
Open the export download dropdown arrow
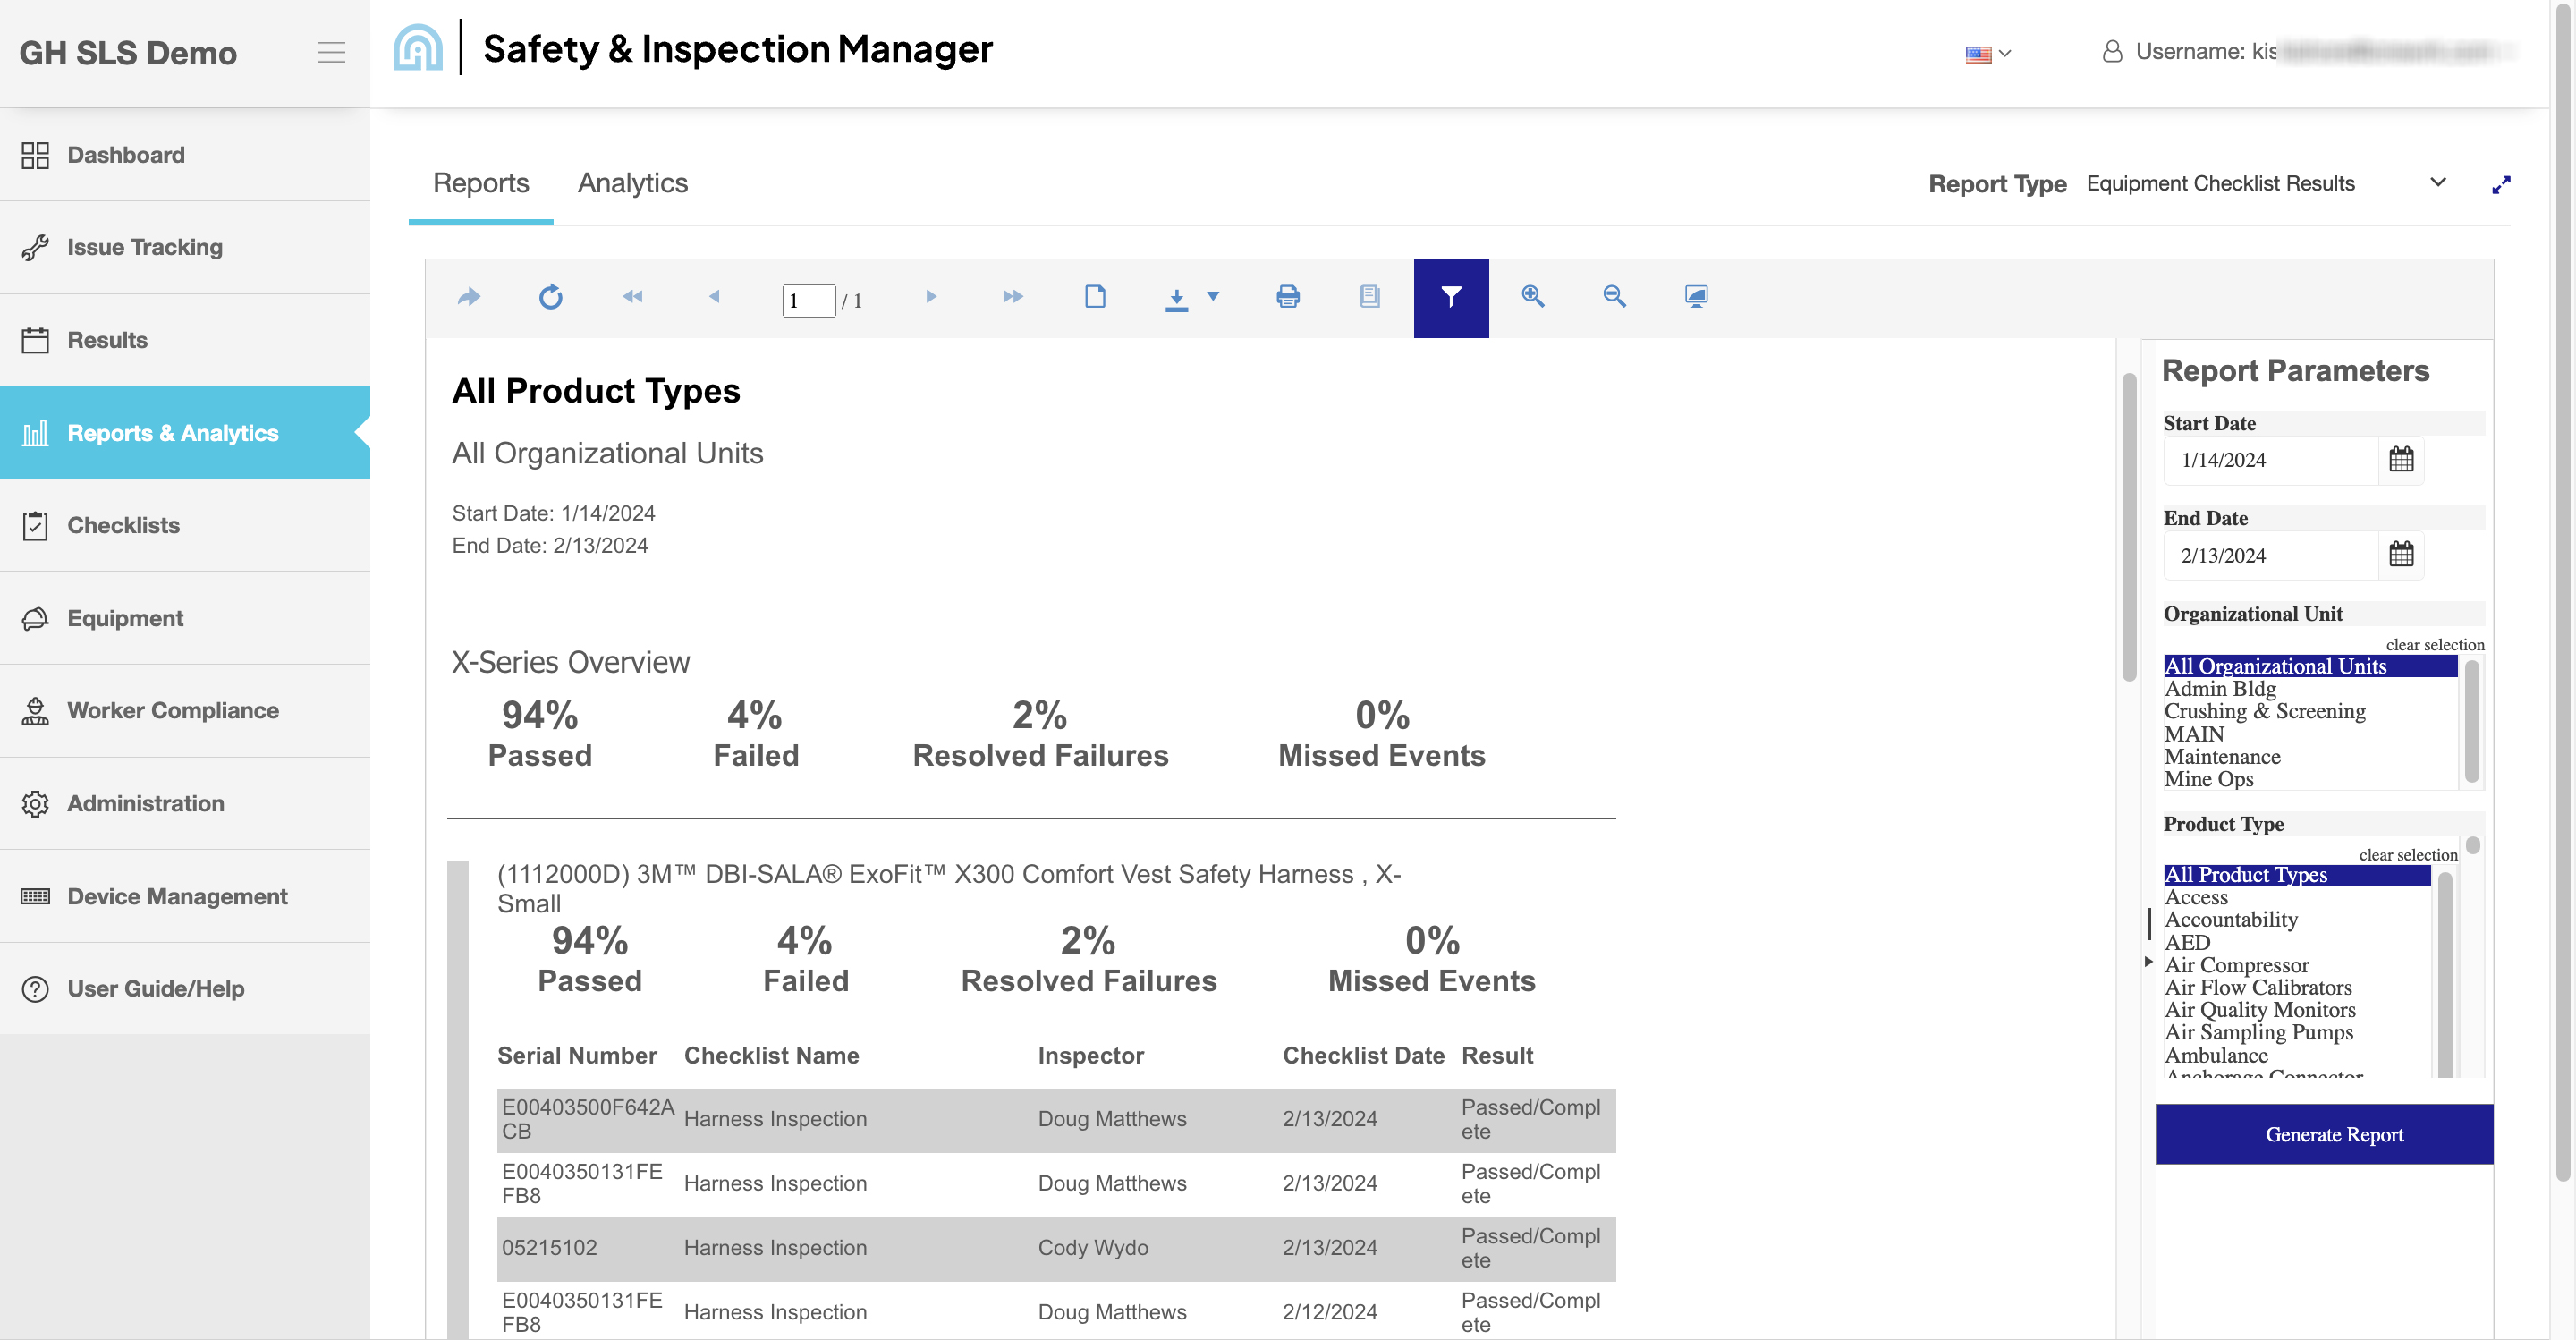point(1212,297)
